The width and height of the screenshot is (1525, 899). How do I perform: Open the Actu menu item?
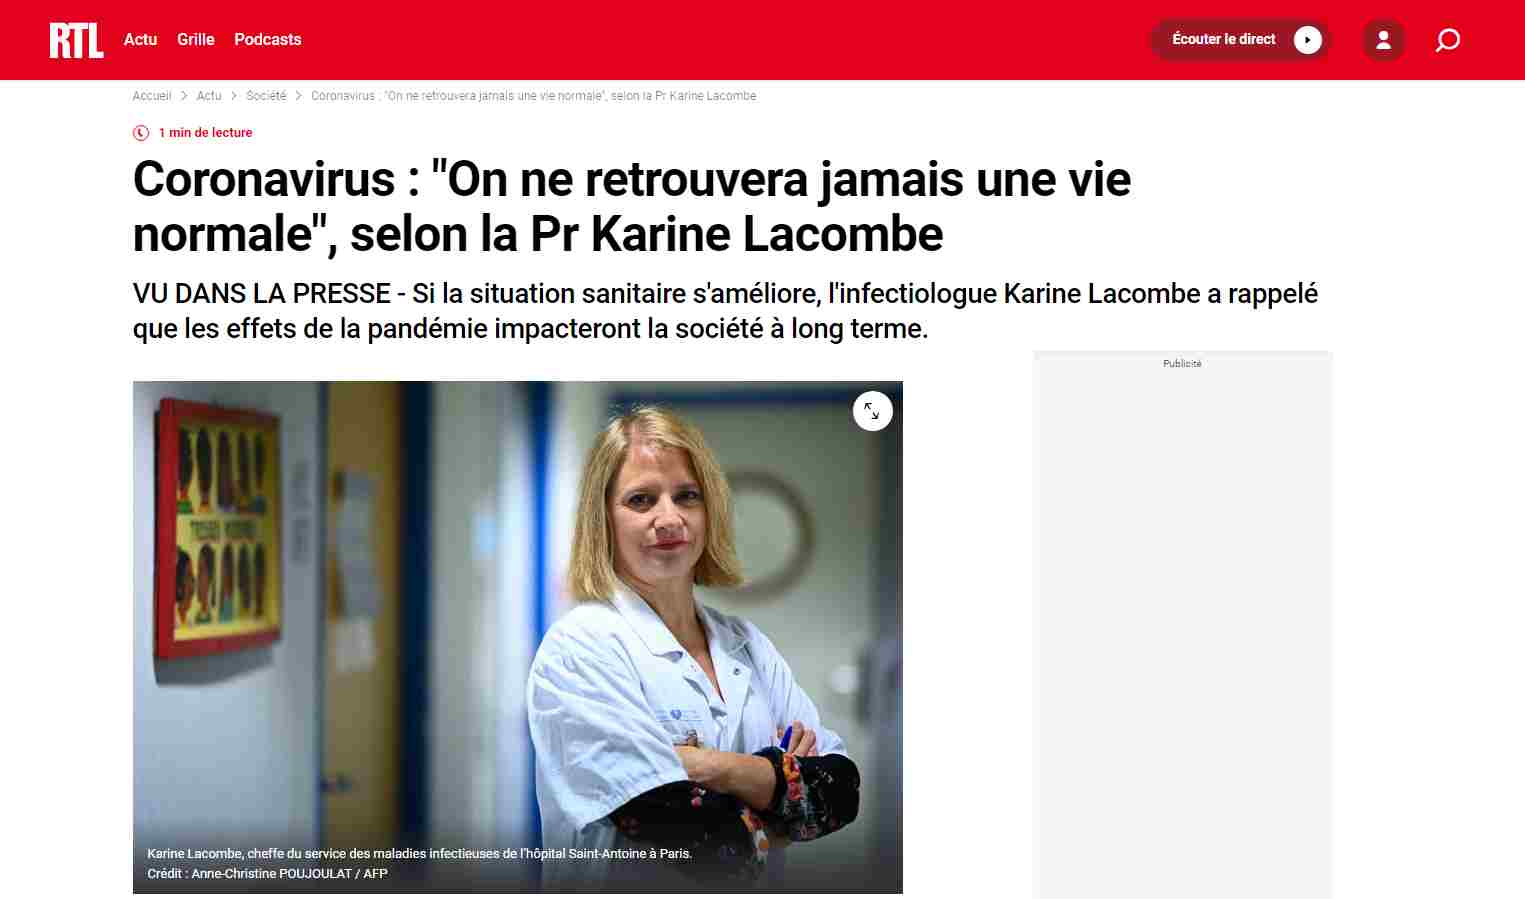[x=140, y=39]
